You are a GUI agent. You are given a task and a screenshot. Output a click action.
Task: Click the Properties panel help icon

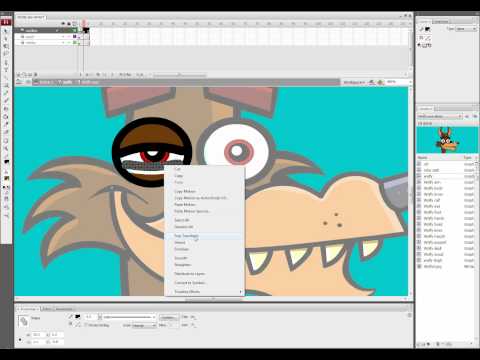tap(409, 315)
